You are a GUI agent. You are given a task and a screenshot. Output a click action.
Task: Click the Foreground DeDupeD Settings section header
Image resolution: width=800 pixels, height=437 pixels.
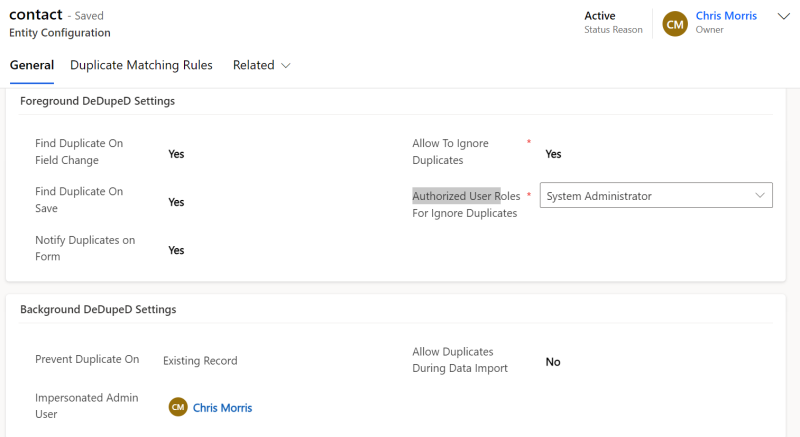pos(98,101)
